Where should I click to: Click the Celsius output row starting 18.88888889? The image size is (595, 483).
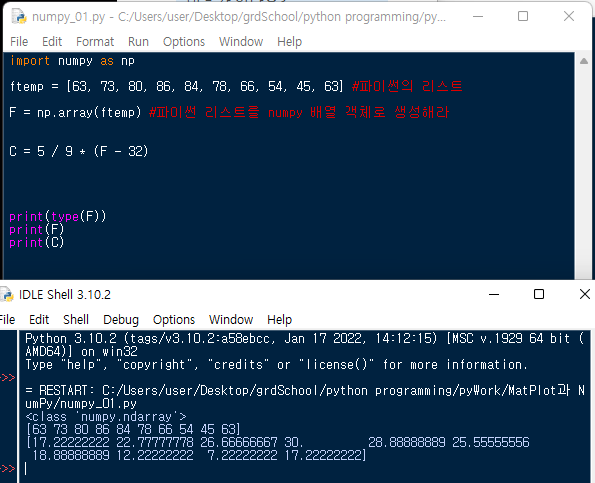click(199, 455)
